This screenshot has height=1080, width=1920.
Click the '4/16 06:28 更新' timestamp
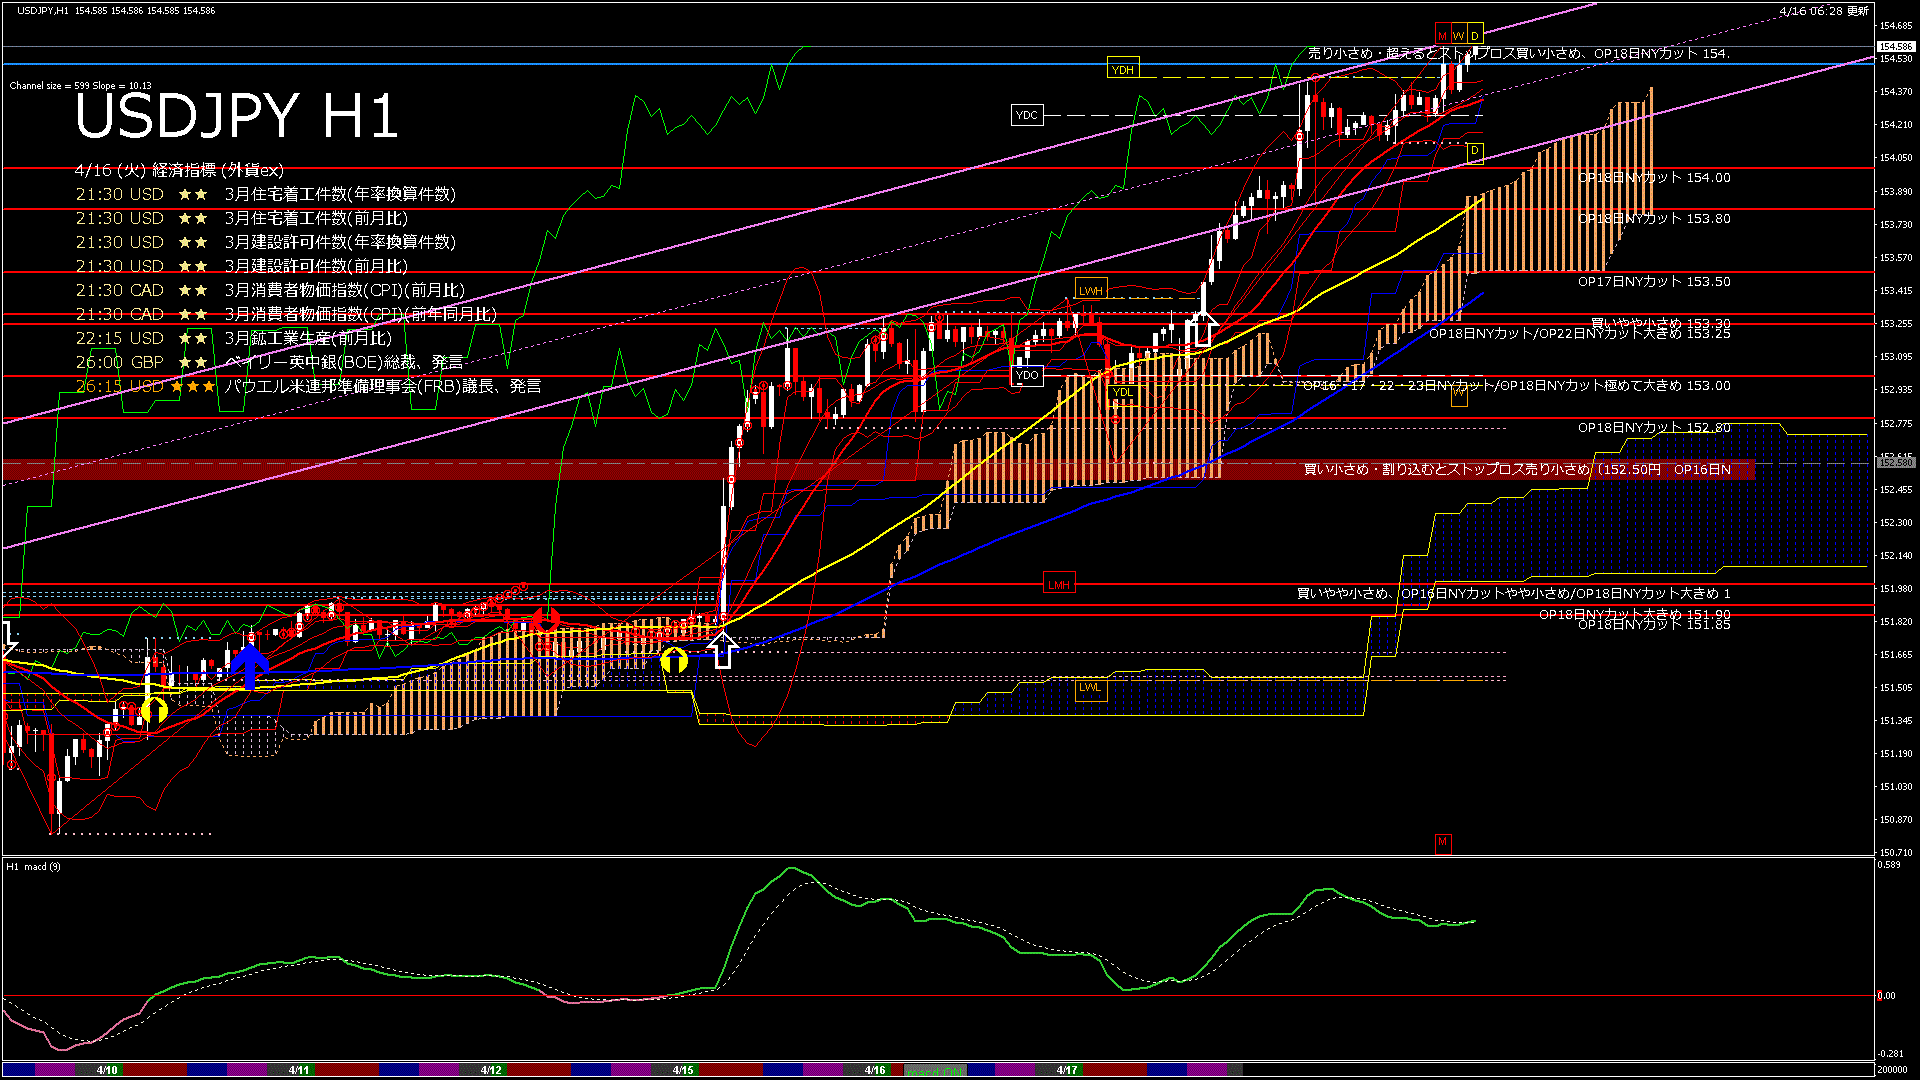[1824, 11]
